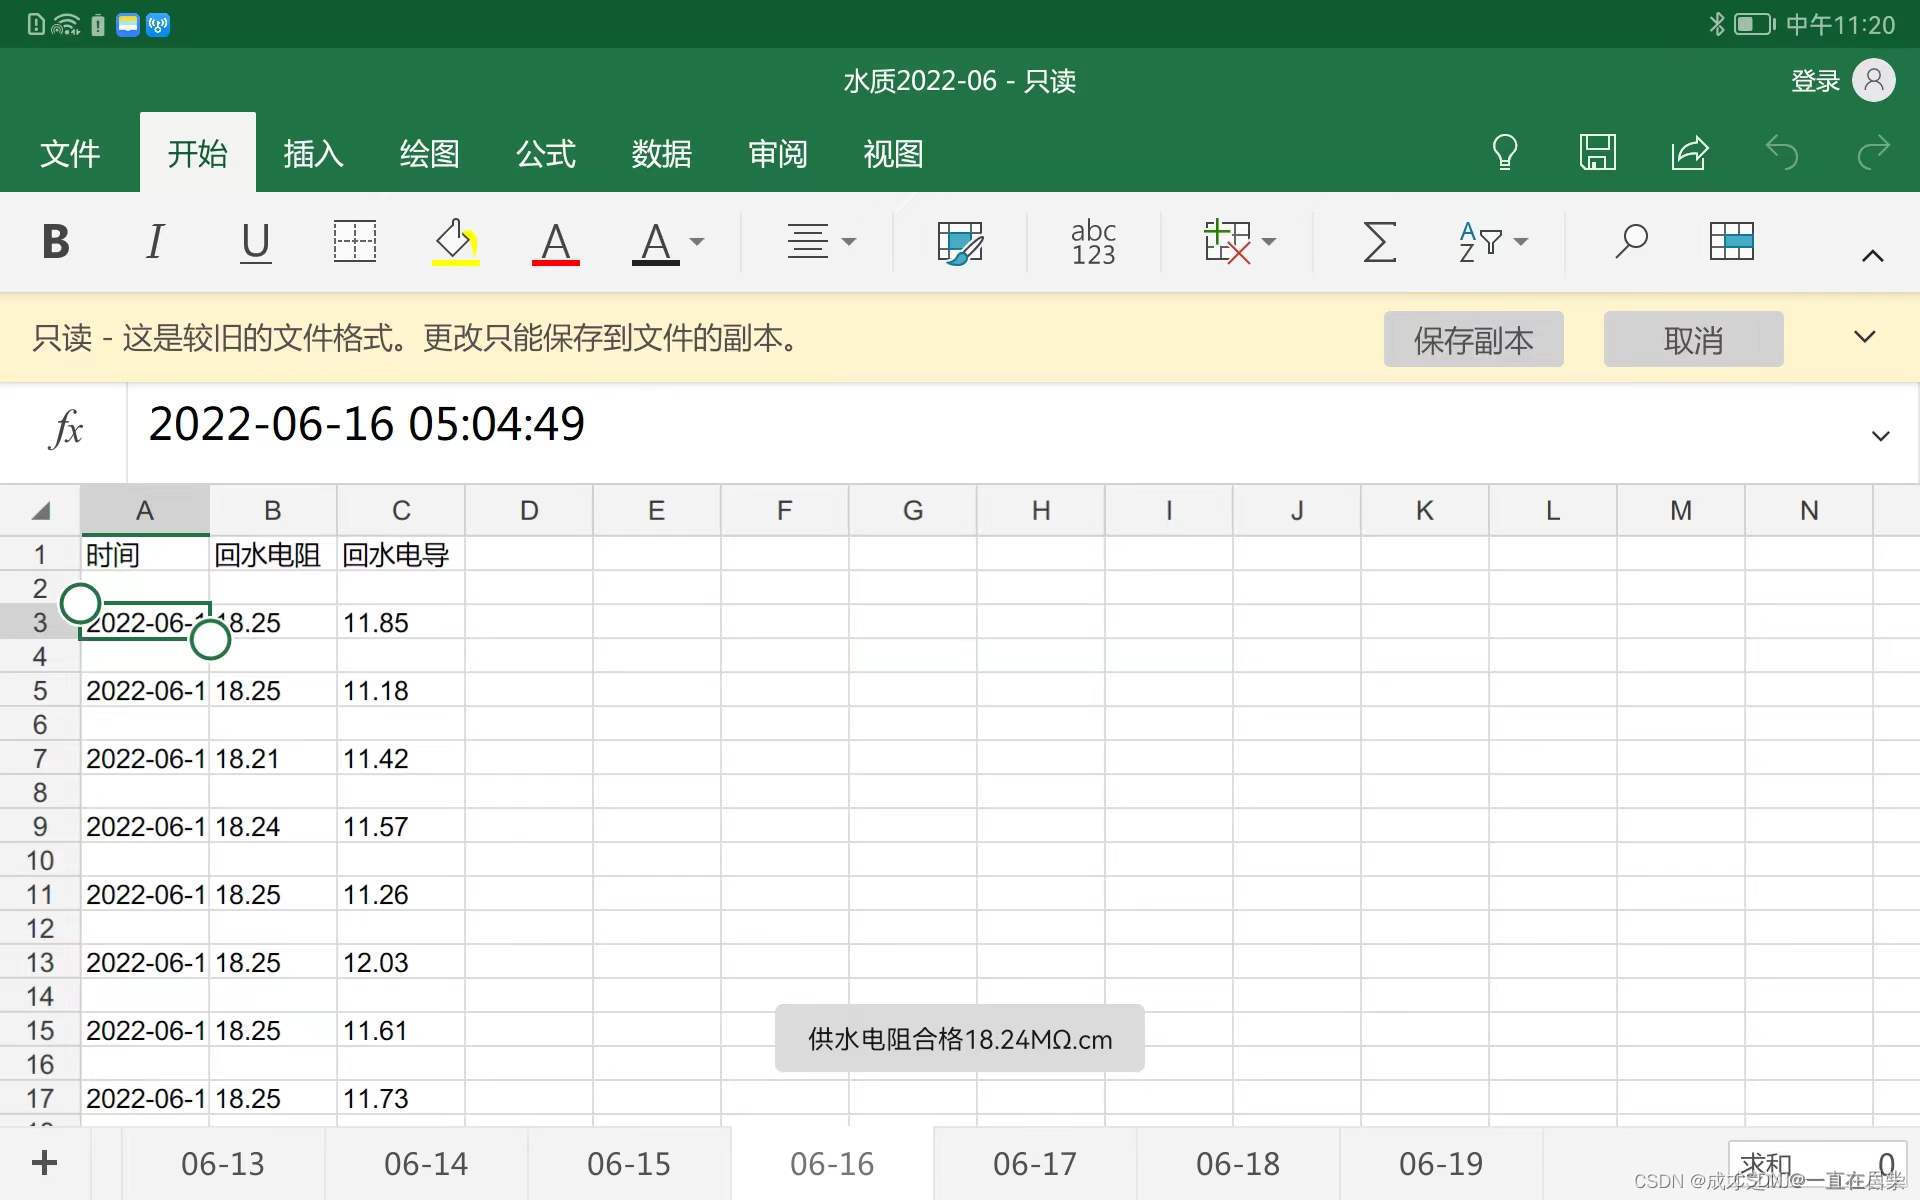Screen dimensions: 1920x1200
Task: Open format as table icon
Action: (1732, 242)
